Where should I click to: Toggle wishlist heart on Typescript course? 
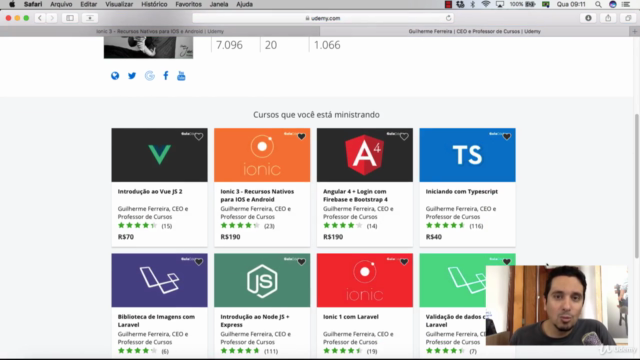coord(507,136)
